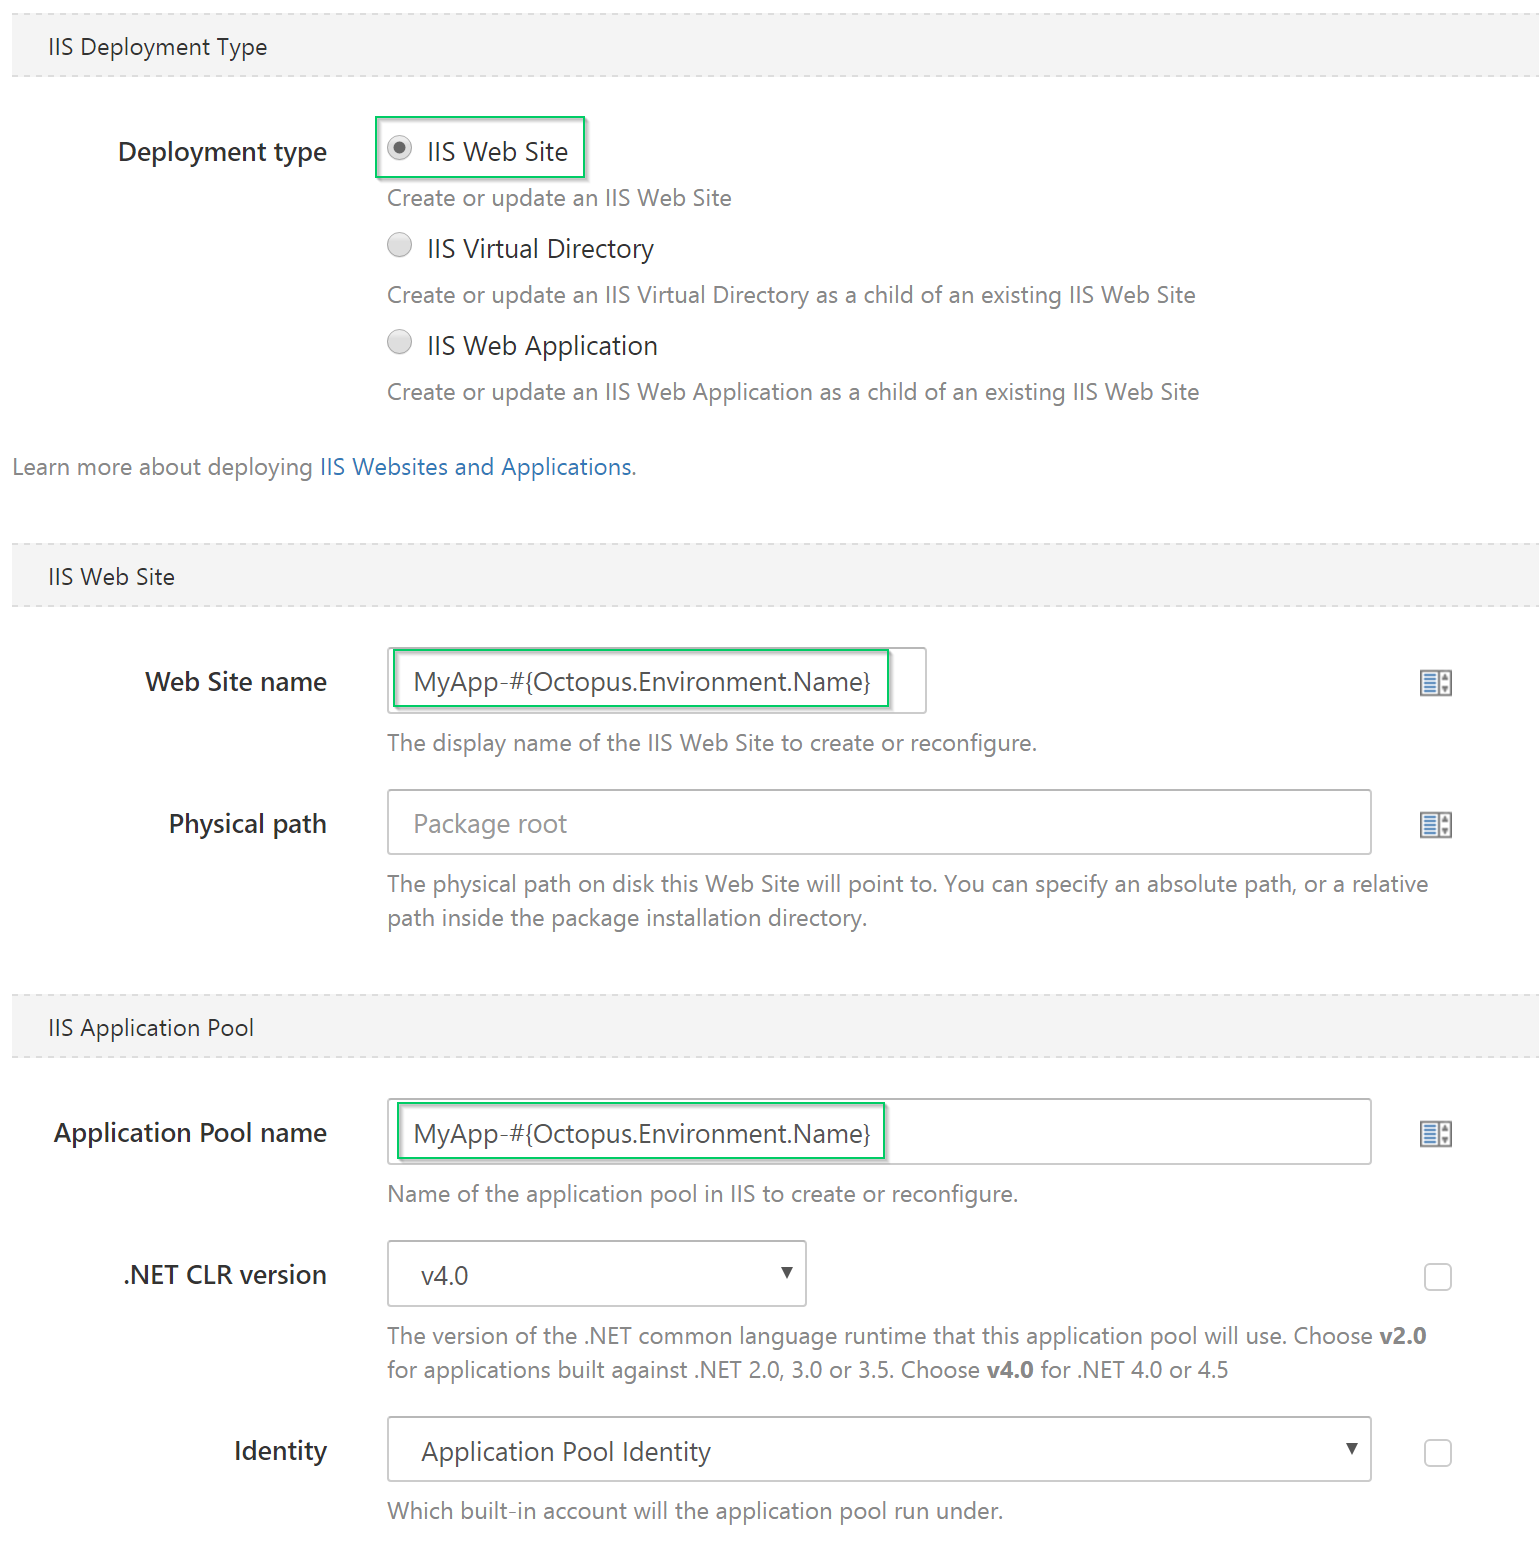This screenshot has width=1539, height=1559.
Task: Expand the Identity dropdown list
Action: [x=878, y=1450]
